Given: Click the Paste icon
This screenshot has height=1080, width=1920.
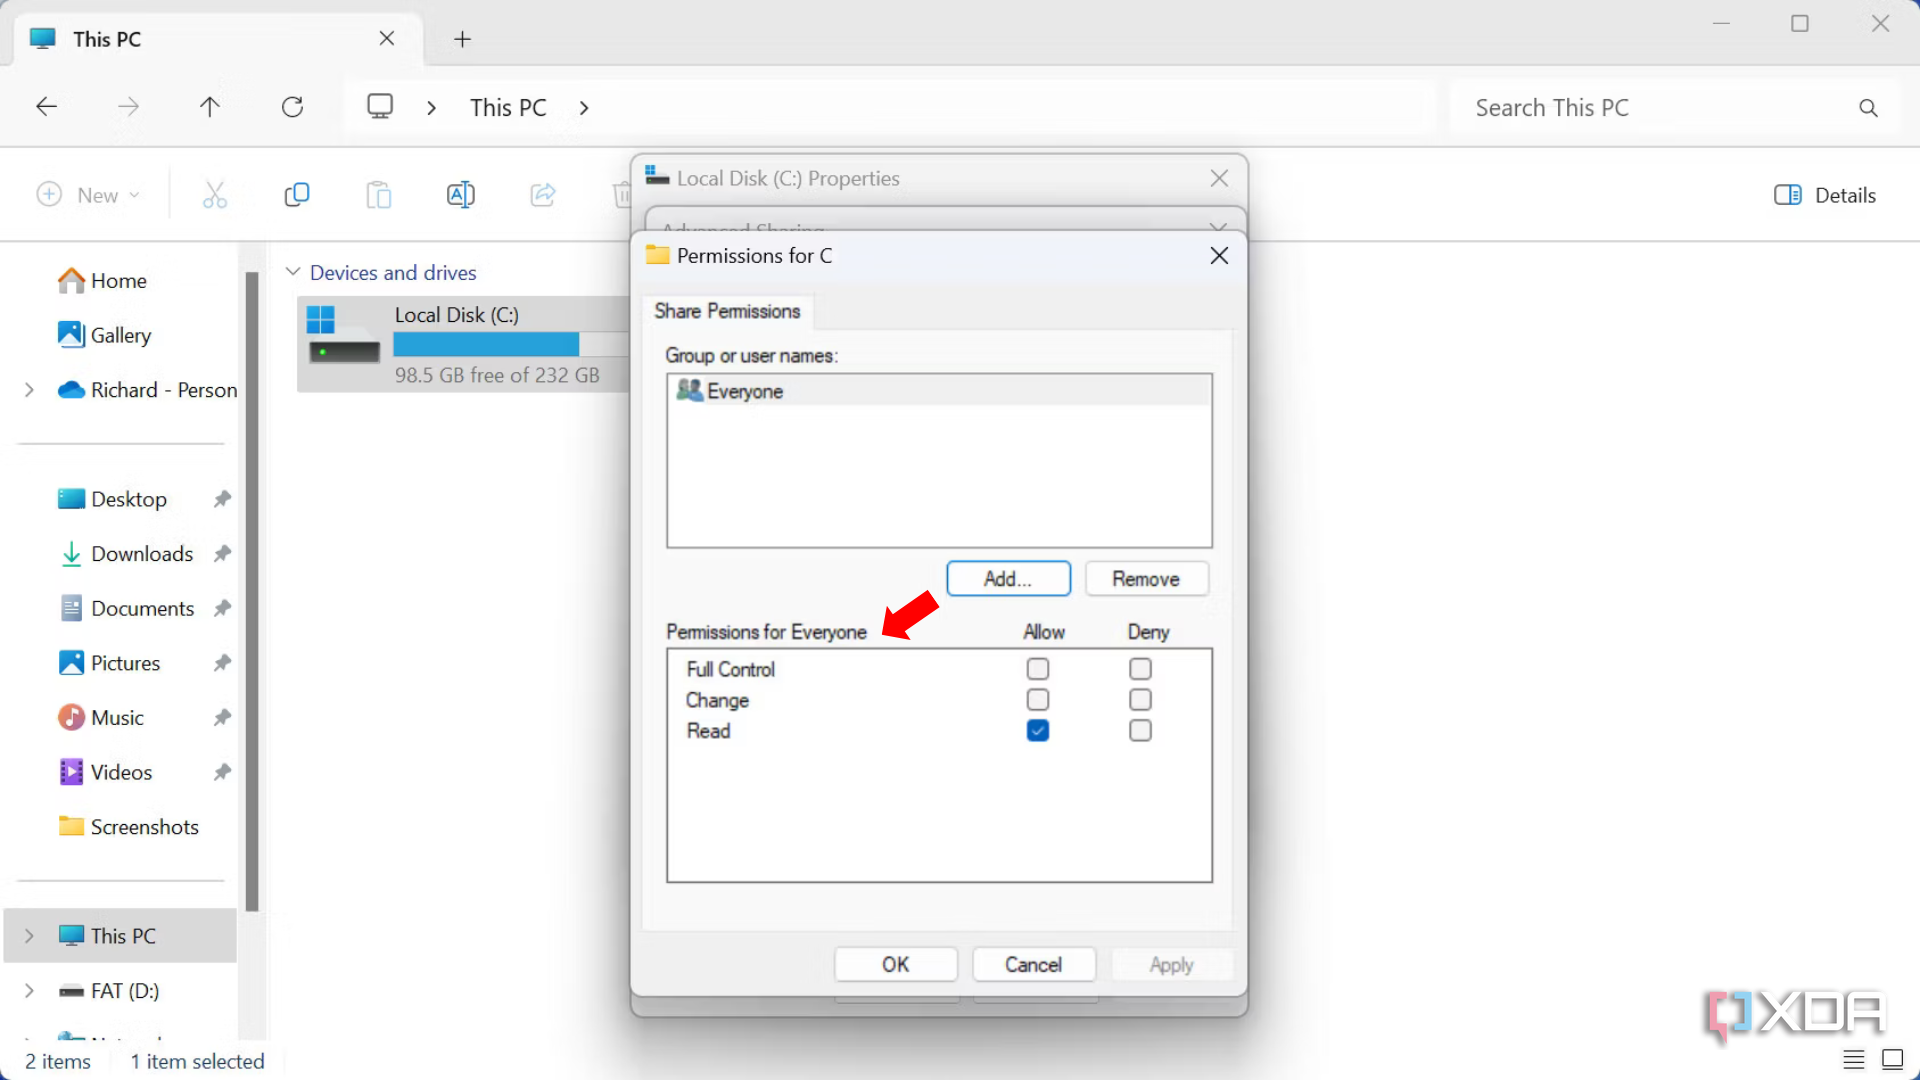Looking at the screenshot, I should (379, 194).
